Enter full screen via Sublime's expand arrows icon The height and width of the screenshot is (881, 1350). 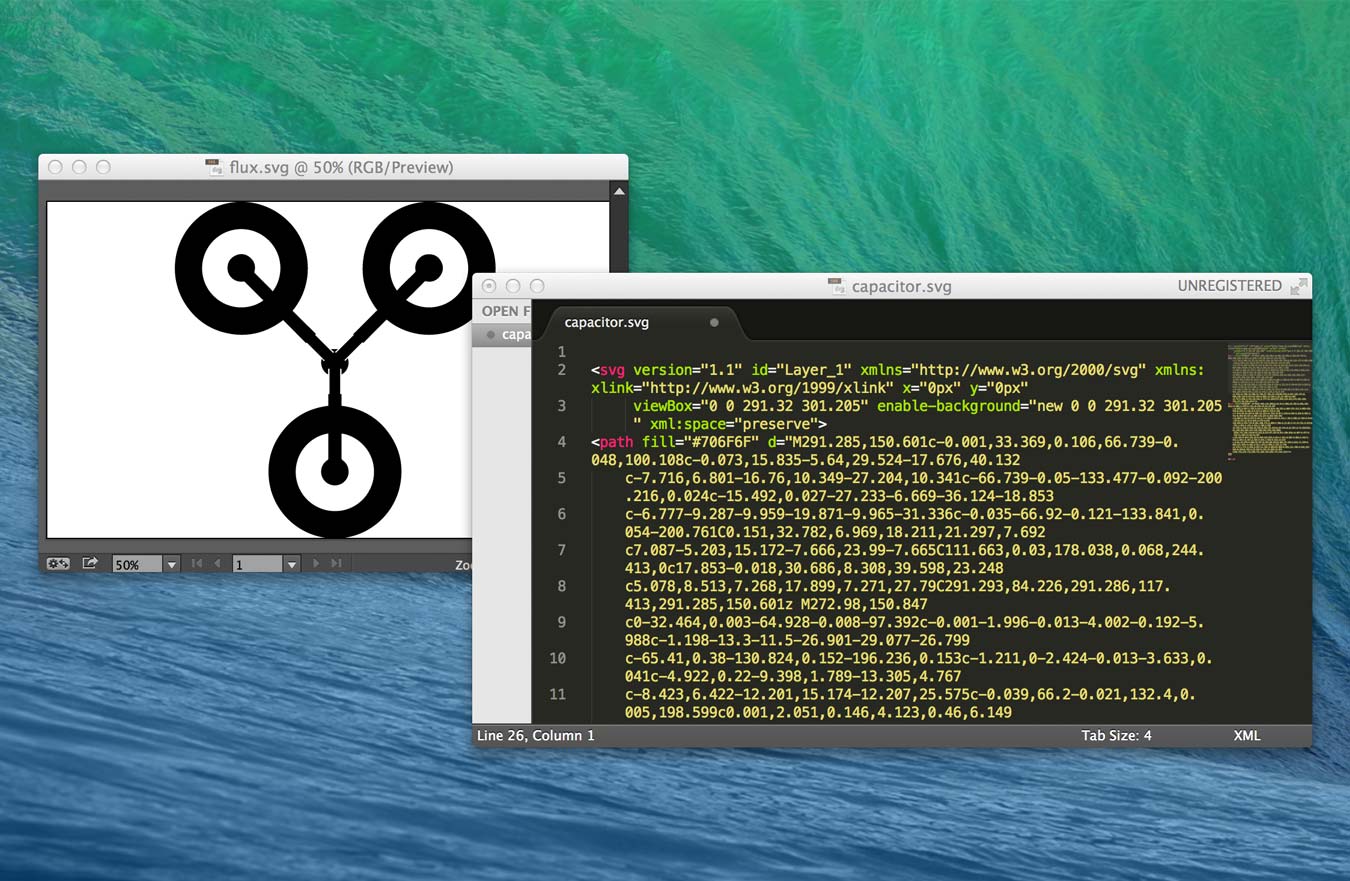pyautogui.click(x=1298, y=286)
